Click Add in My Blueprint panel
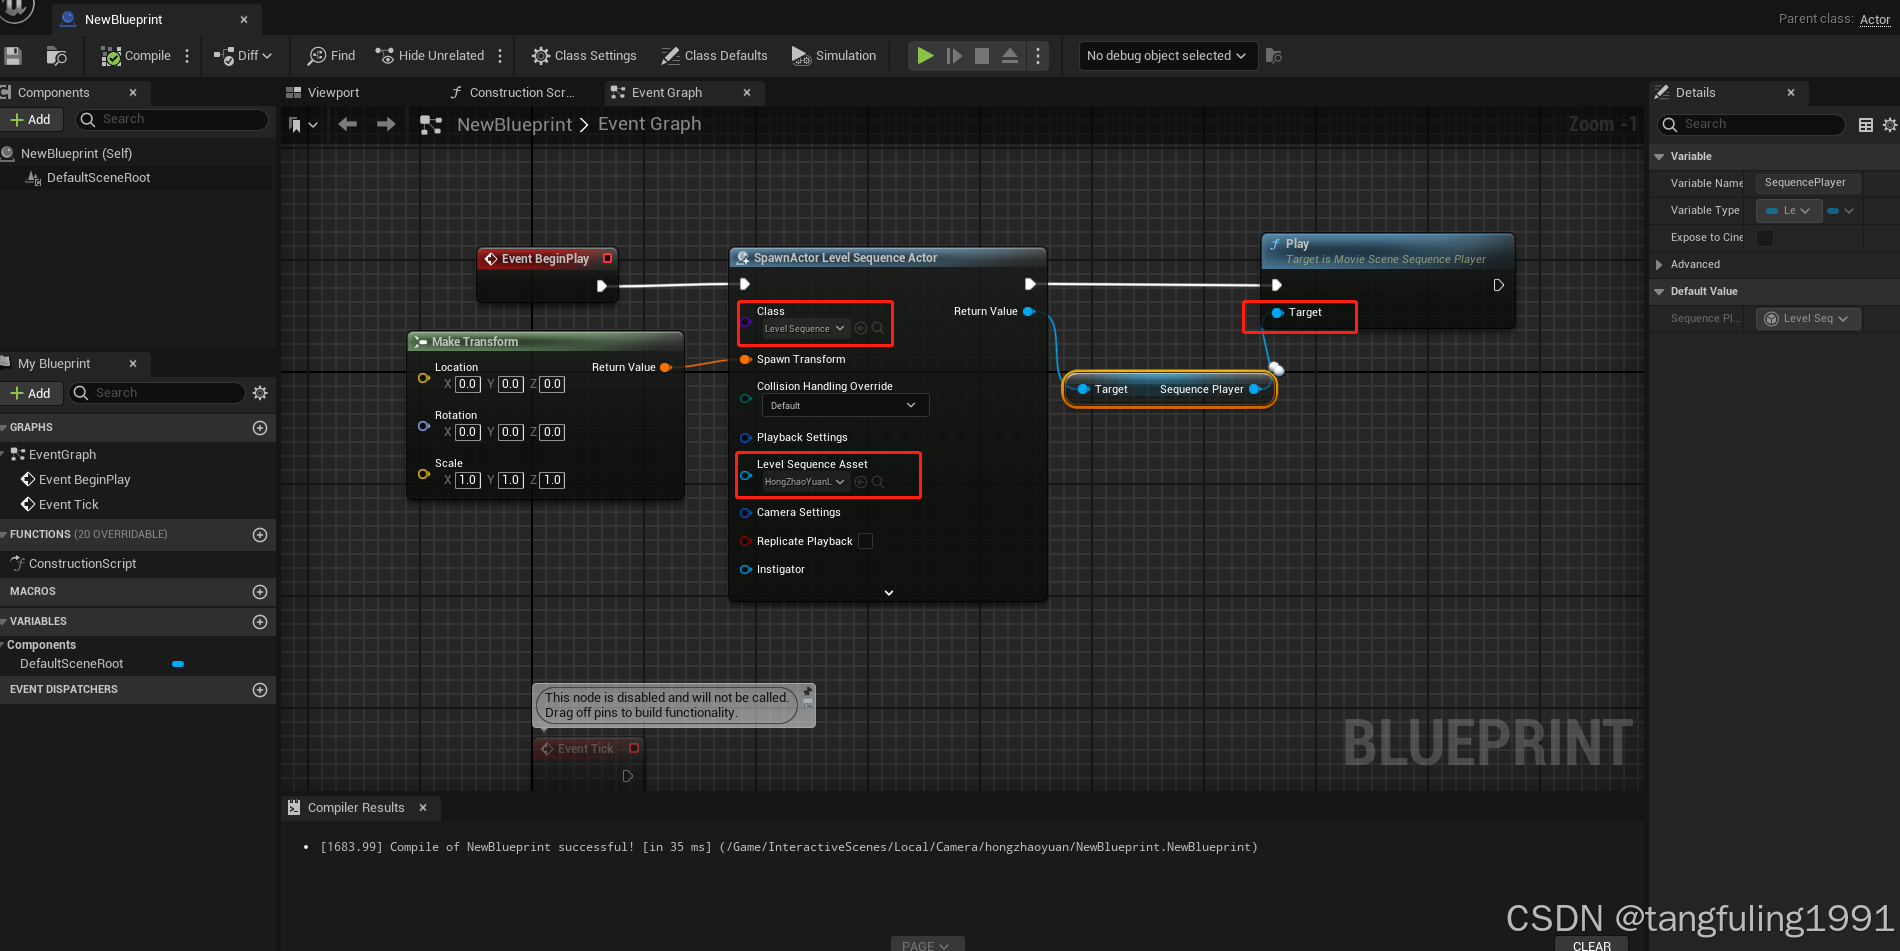This screenshot has width=1900, height=951. tap(30, 394)
